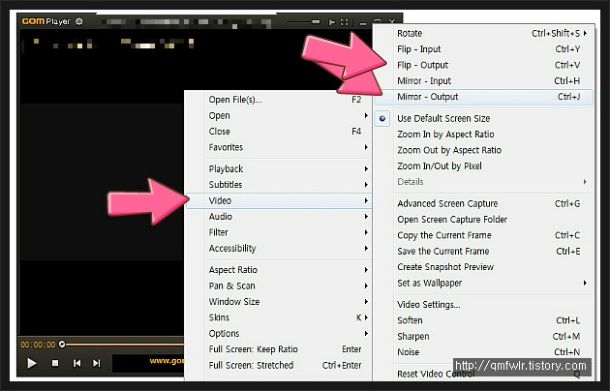Apply the Noise video effect

coord(484,352)
